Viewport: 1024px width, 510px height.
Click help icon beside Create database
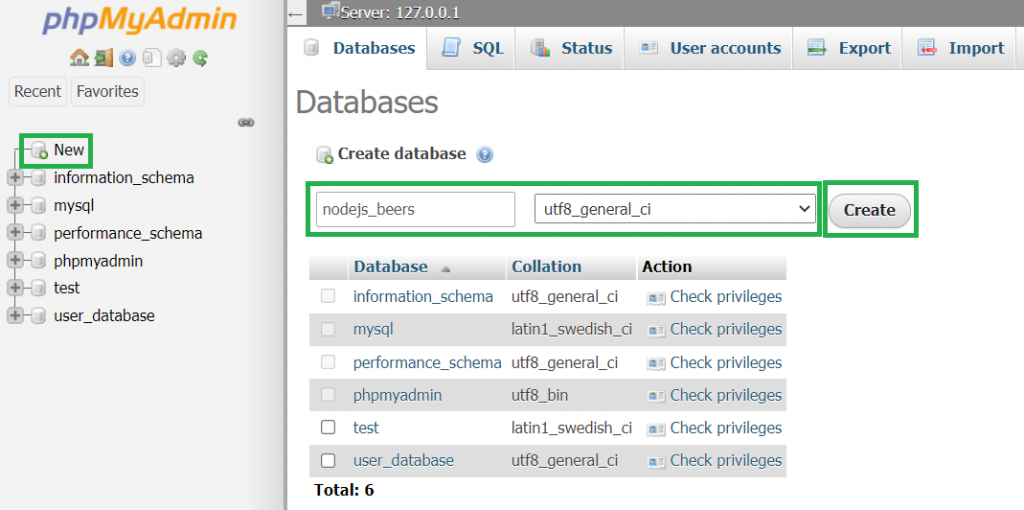point(485,155)
